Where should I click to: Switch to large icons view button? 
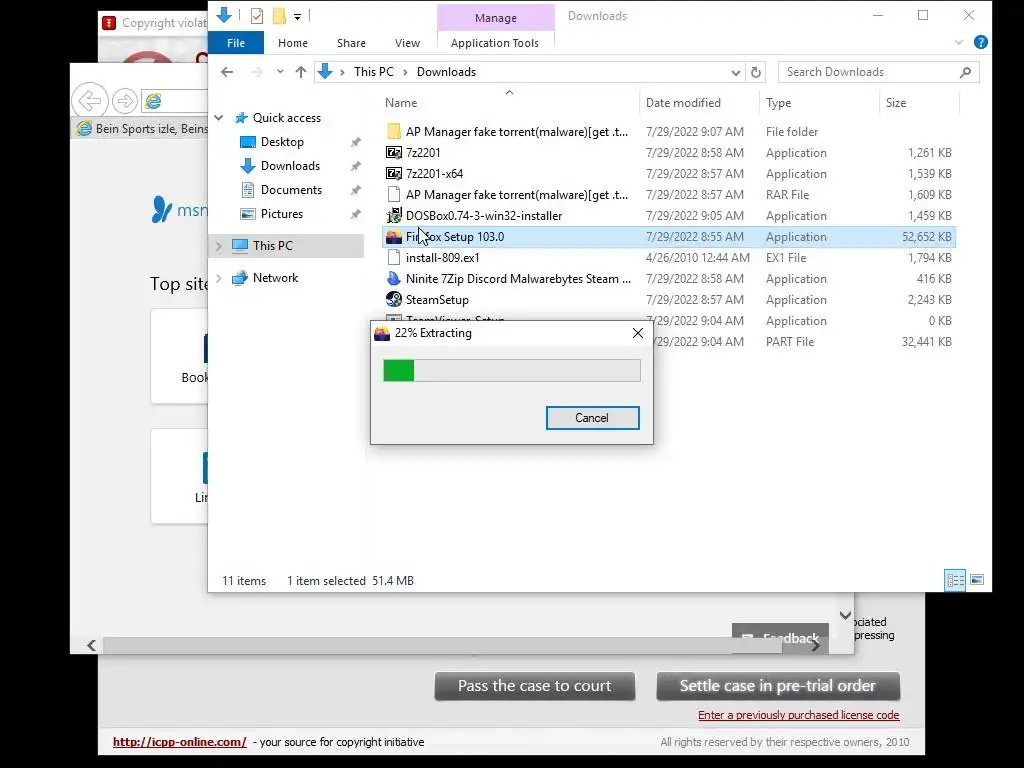pos(977,580)
